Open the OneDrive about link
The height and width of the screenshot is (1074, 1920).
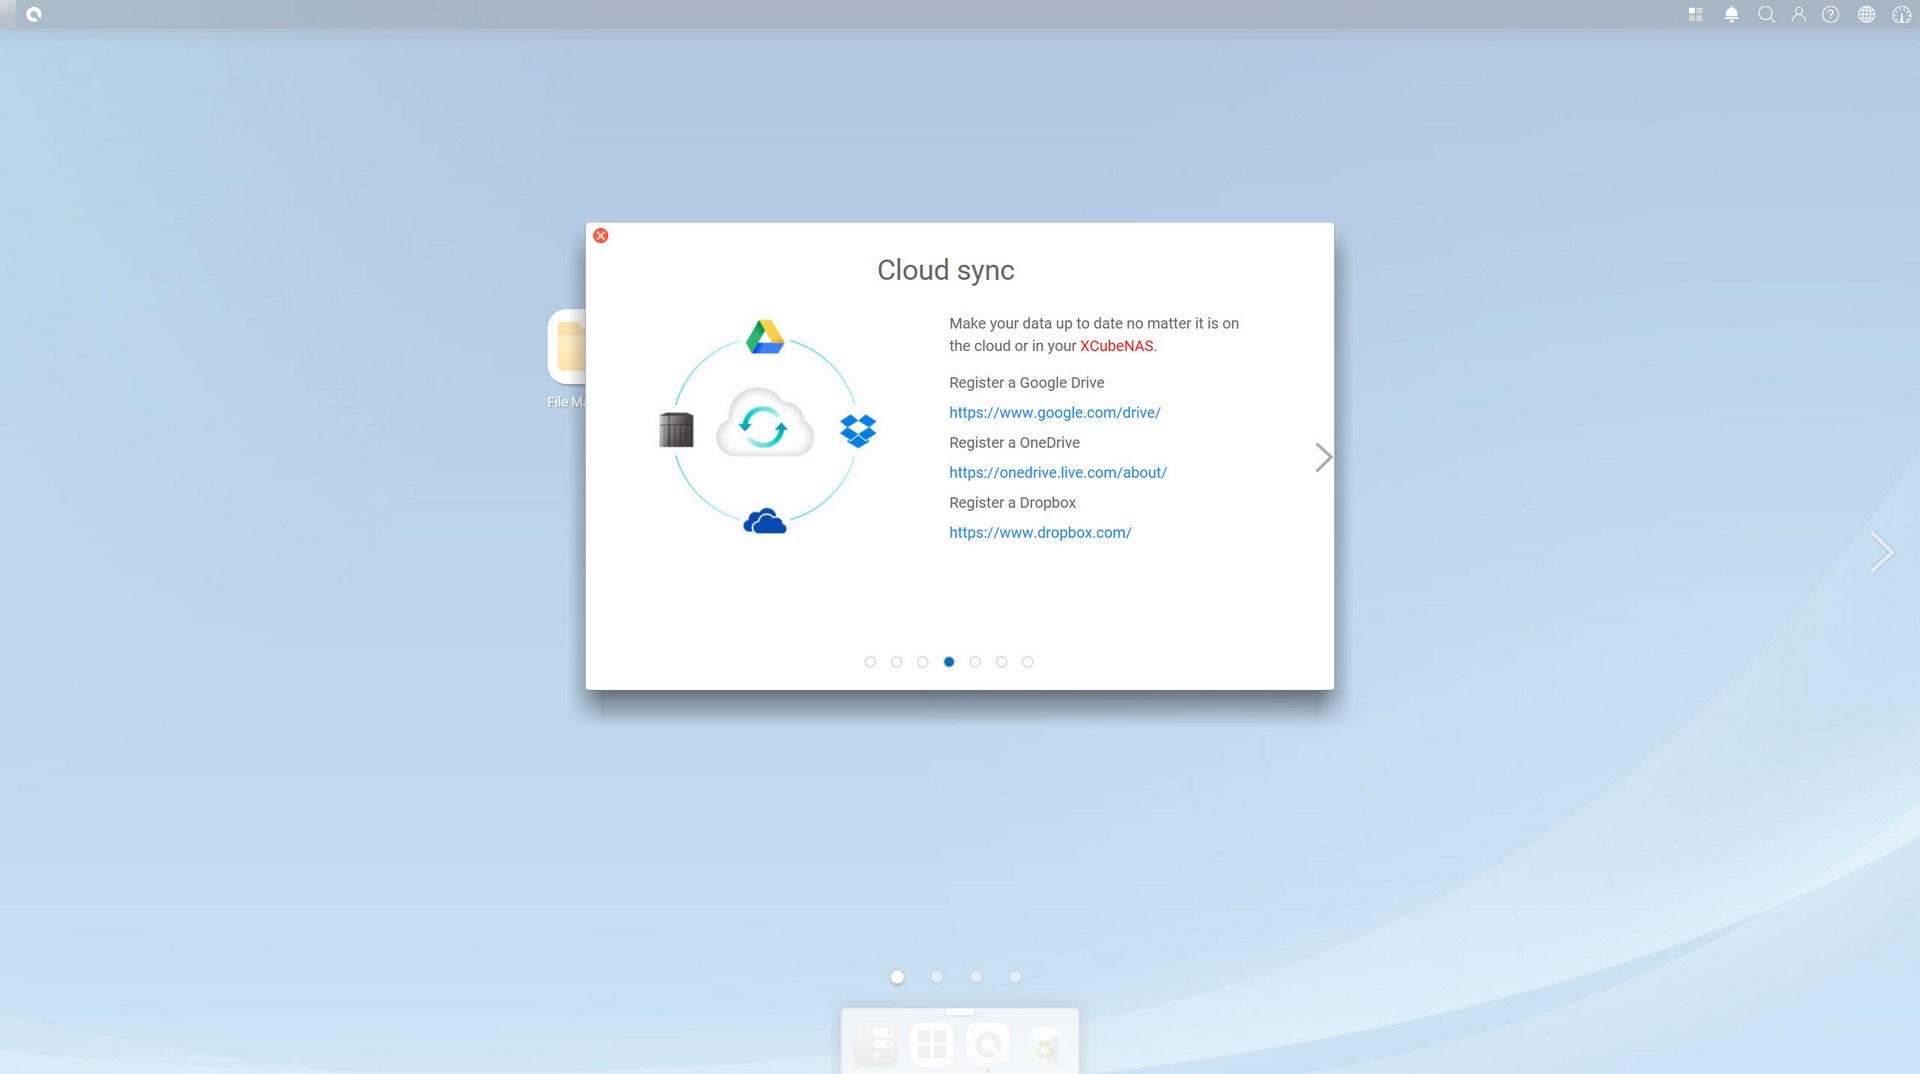click(1057, 473)
